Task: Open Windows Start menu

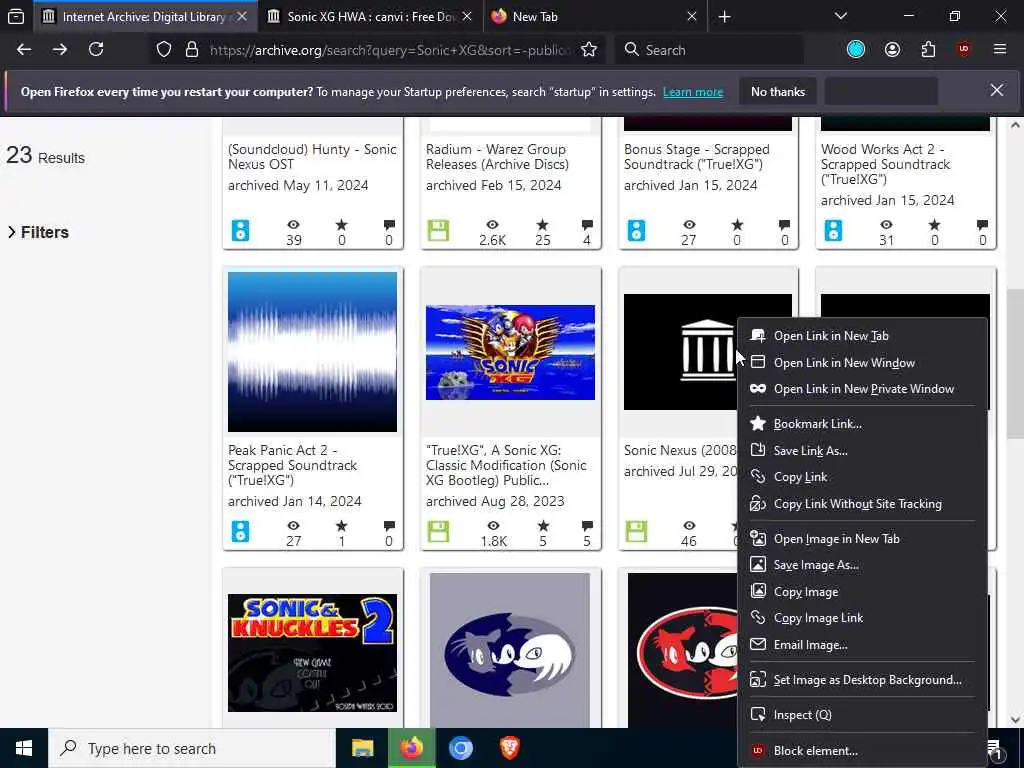Action: pos(24,748)
